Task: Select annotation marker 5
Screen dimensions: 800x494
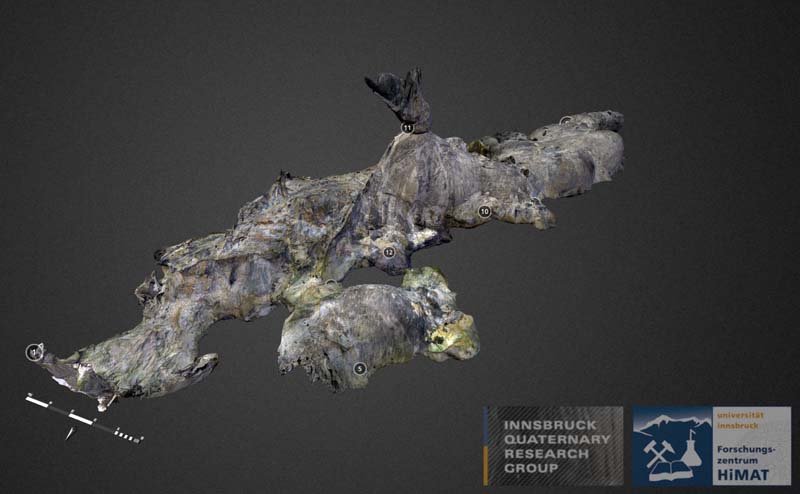Action: point(360,368)
